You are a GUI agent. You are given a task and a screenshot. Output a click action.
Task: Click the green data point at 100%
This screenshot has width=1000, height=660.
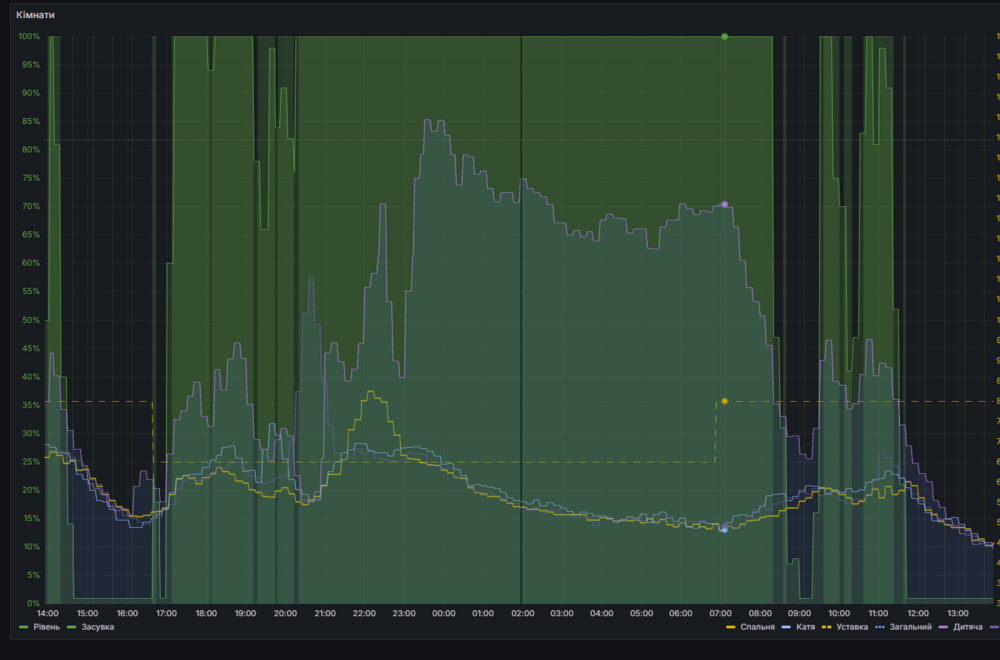(x=724, y=36)
